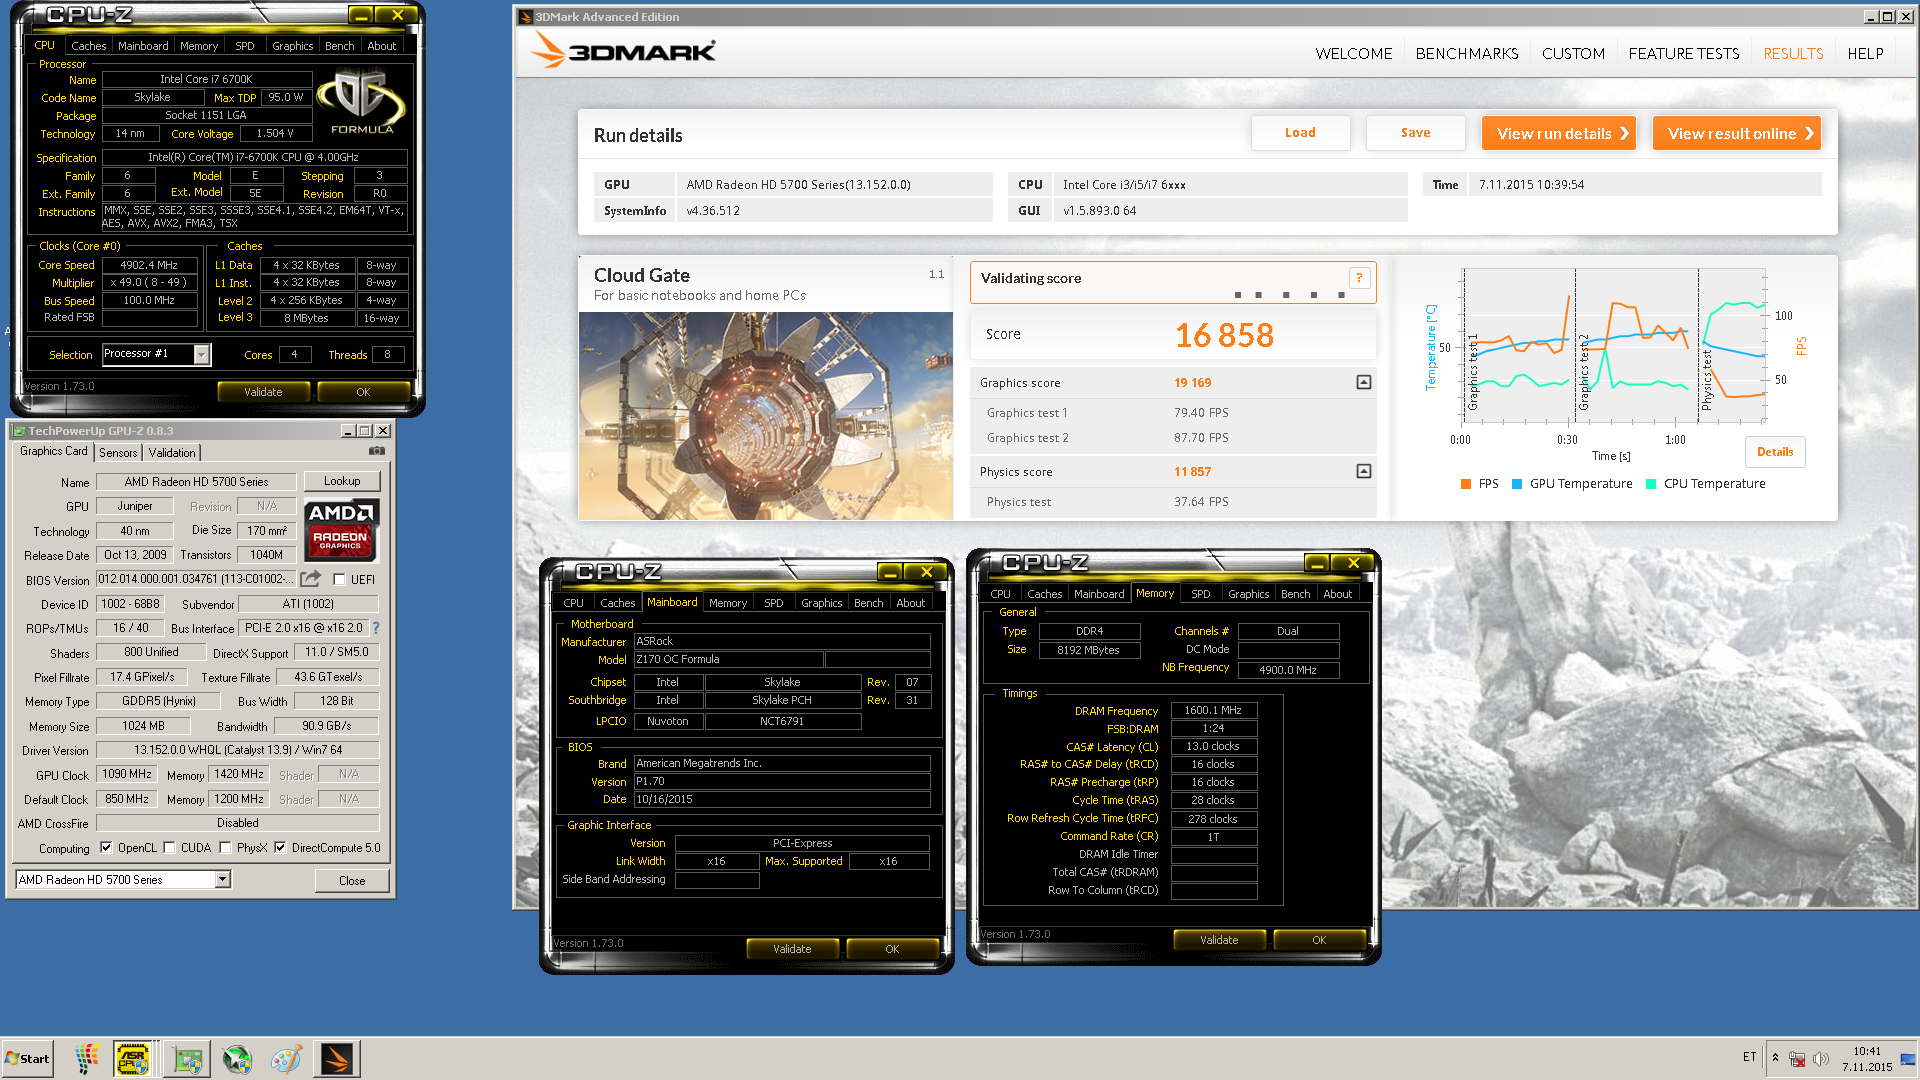Open the HELP menu in 3DMark
This screenshot has height=1080, width=1920.
[1865, 54]
